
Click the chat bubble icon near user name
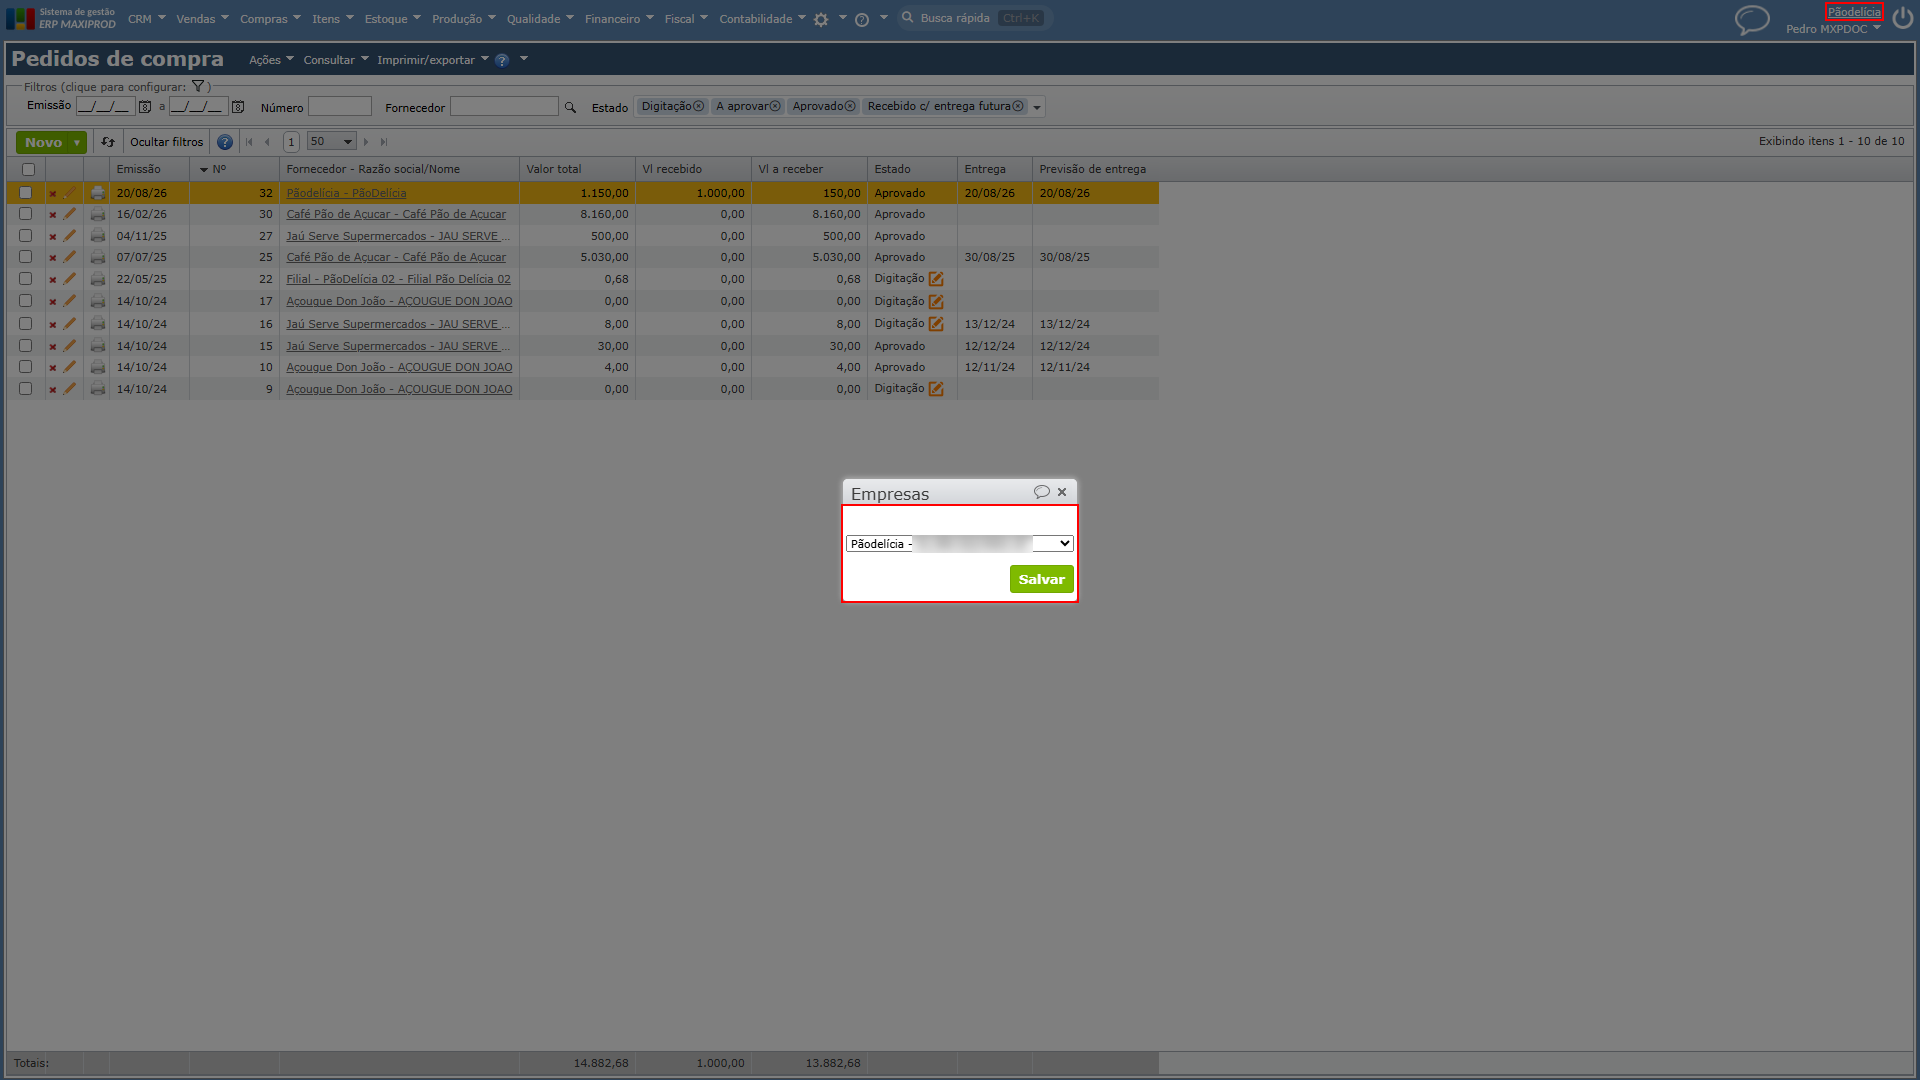[x=1752, y=19]
